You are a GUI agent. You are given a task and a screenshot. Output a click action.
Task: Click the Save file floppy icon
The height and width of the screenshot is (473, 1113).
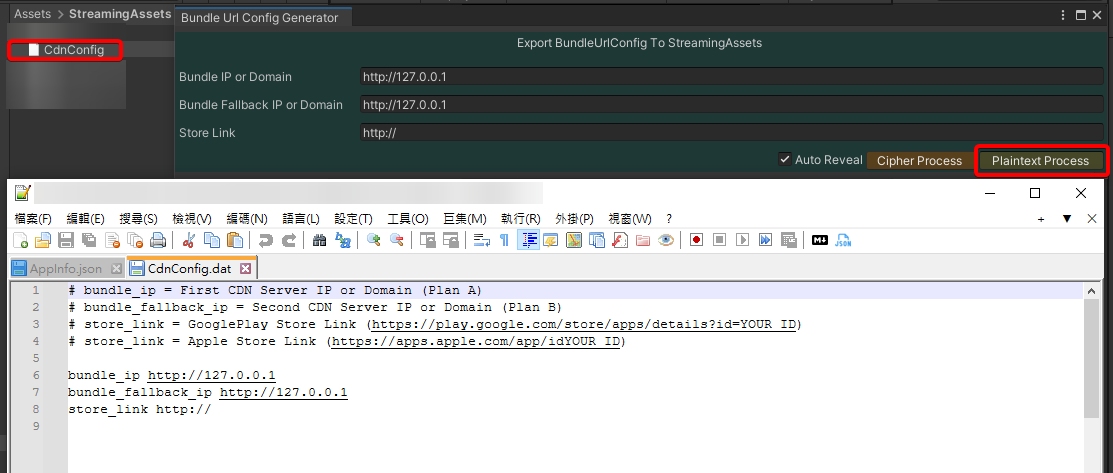point(66,240)
